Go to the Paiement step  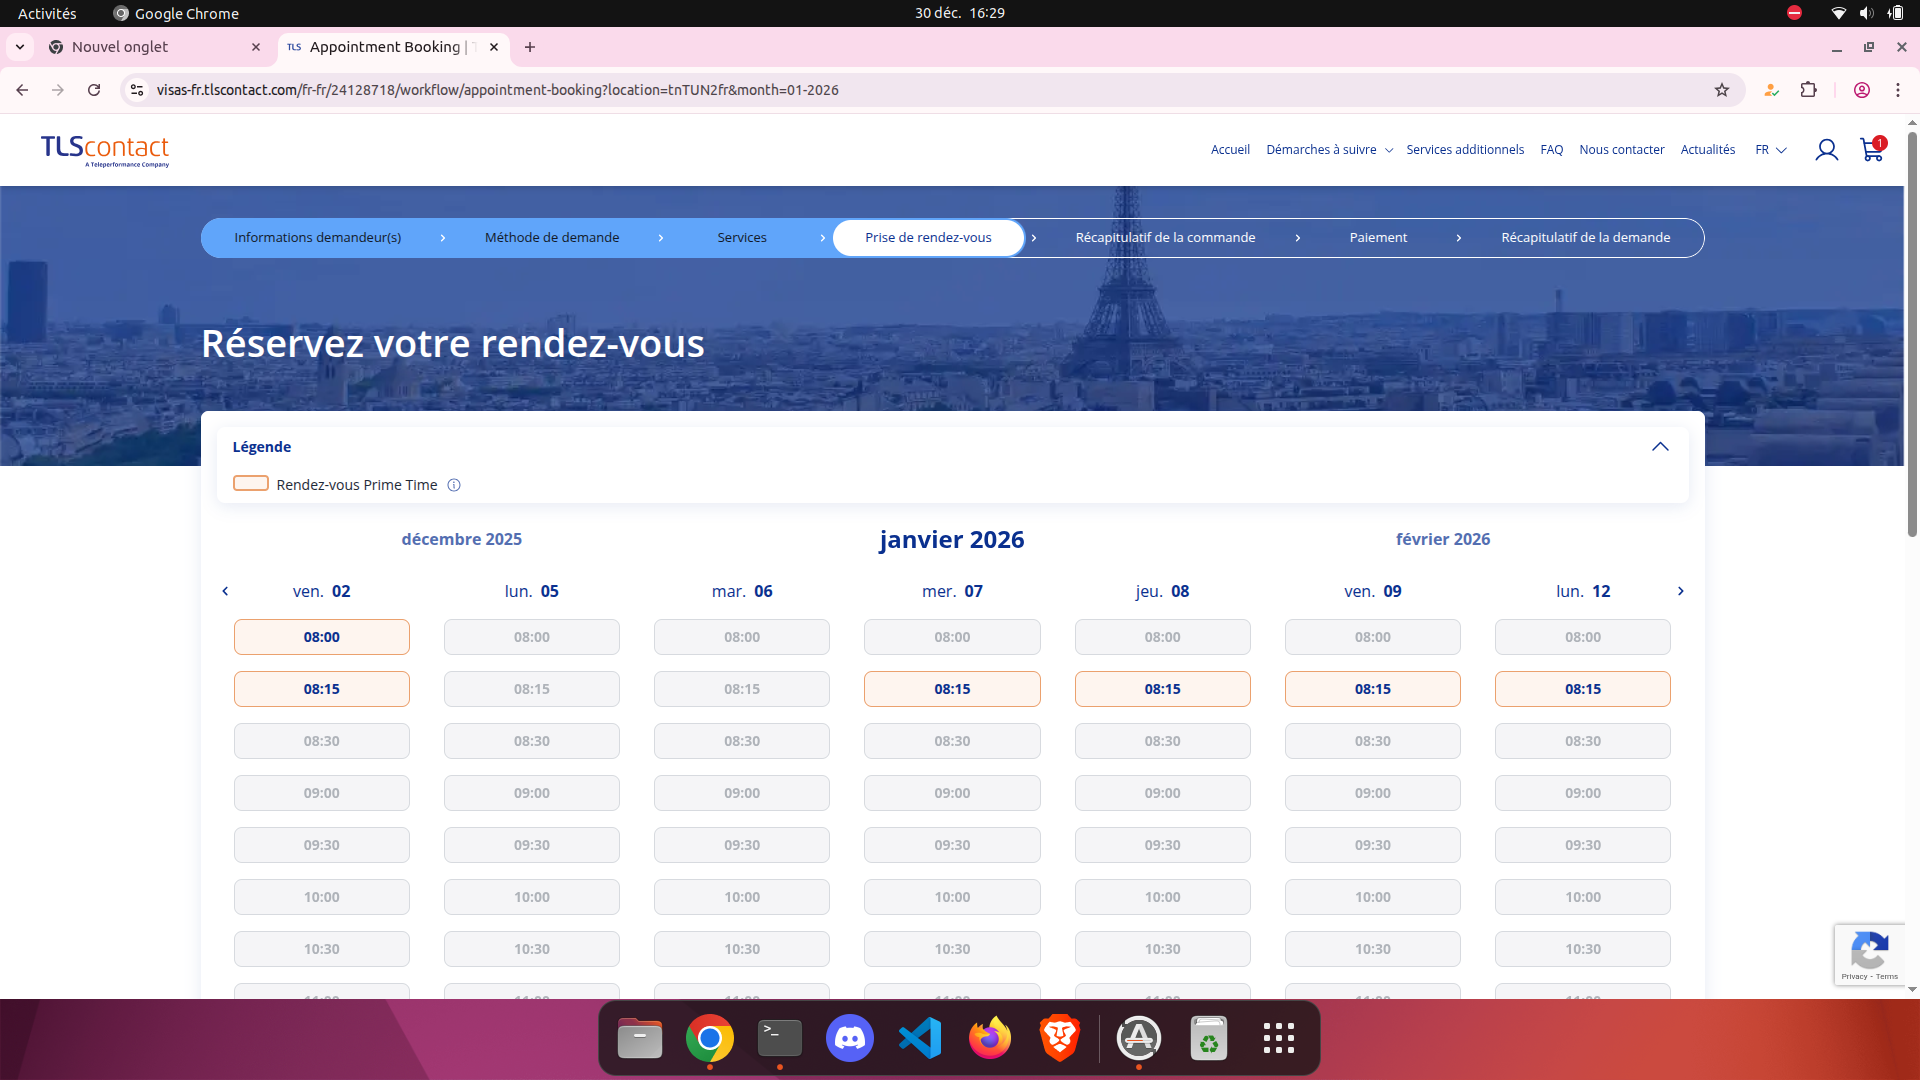tap(1378, 238)
